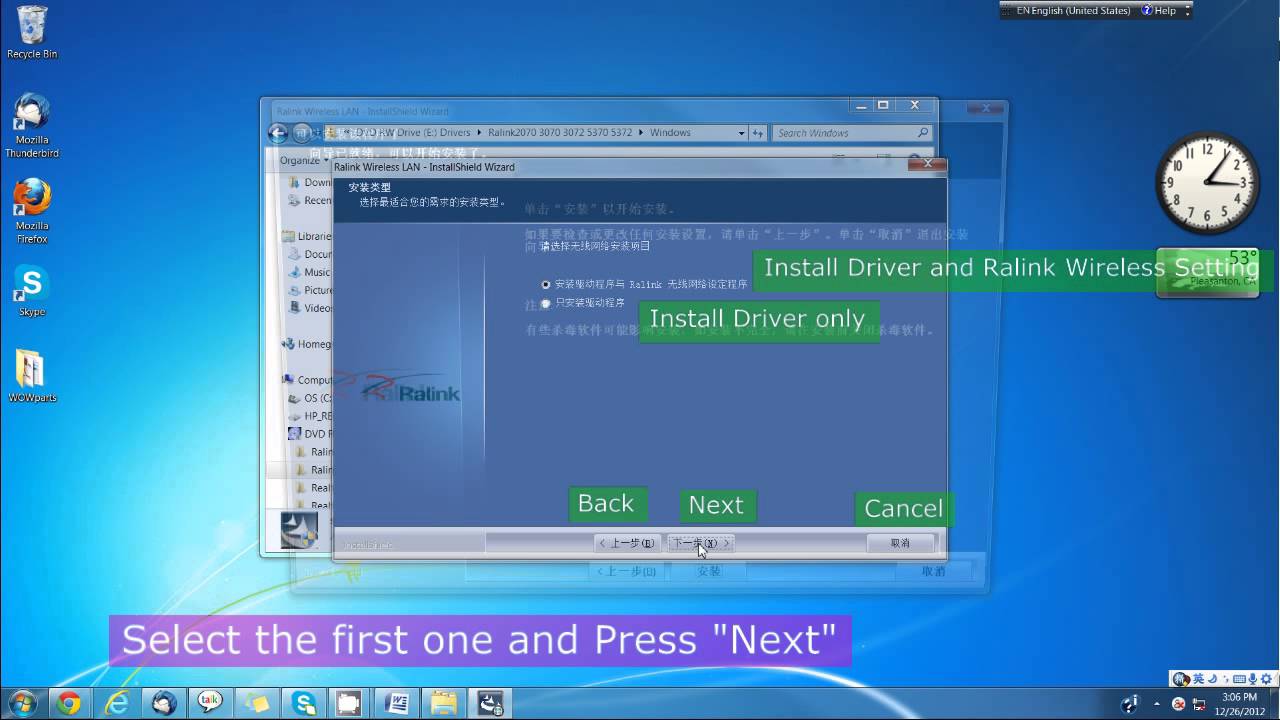Click Explorer window back arrow button
The image size is (1280, 720).
click(278, 133)
